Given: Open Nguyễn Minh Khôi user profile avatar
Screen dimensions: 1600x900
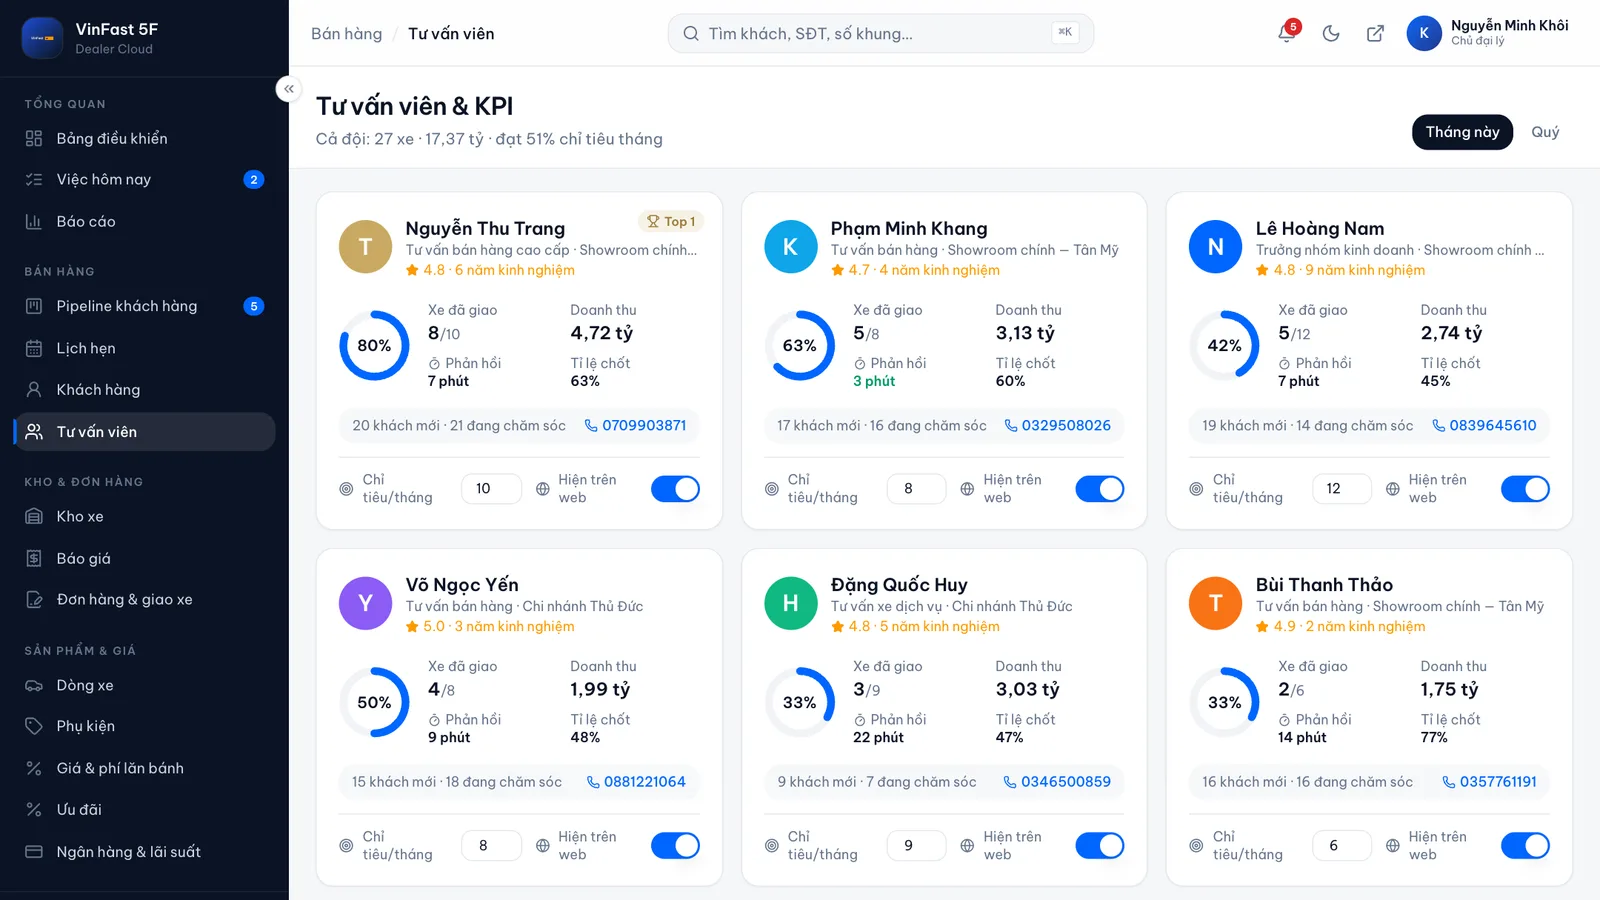Looking at the screenshot, I should click(x=1424, y=33).
